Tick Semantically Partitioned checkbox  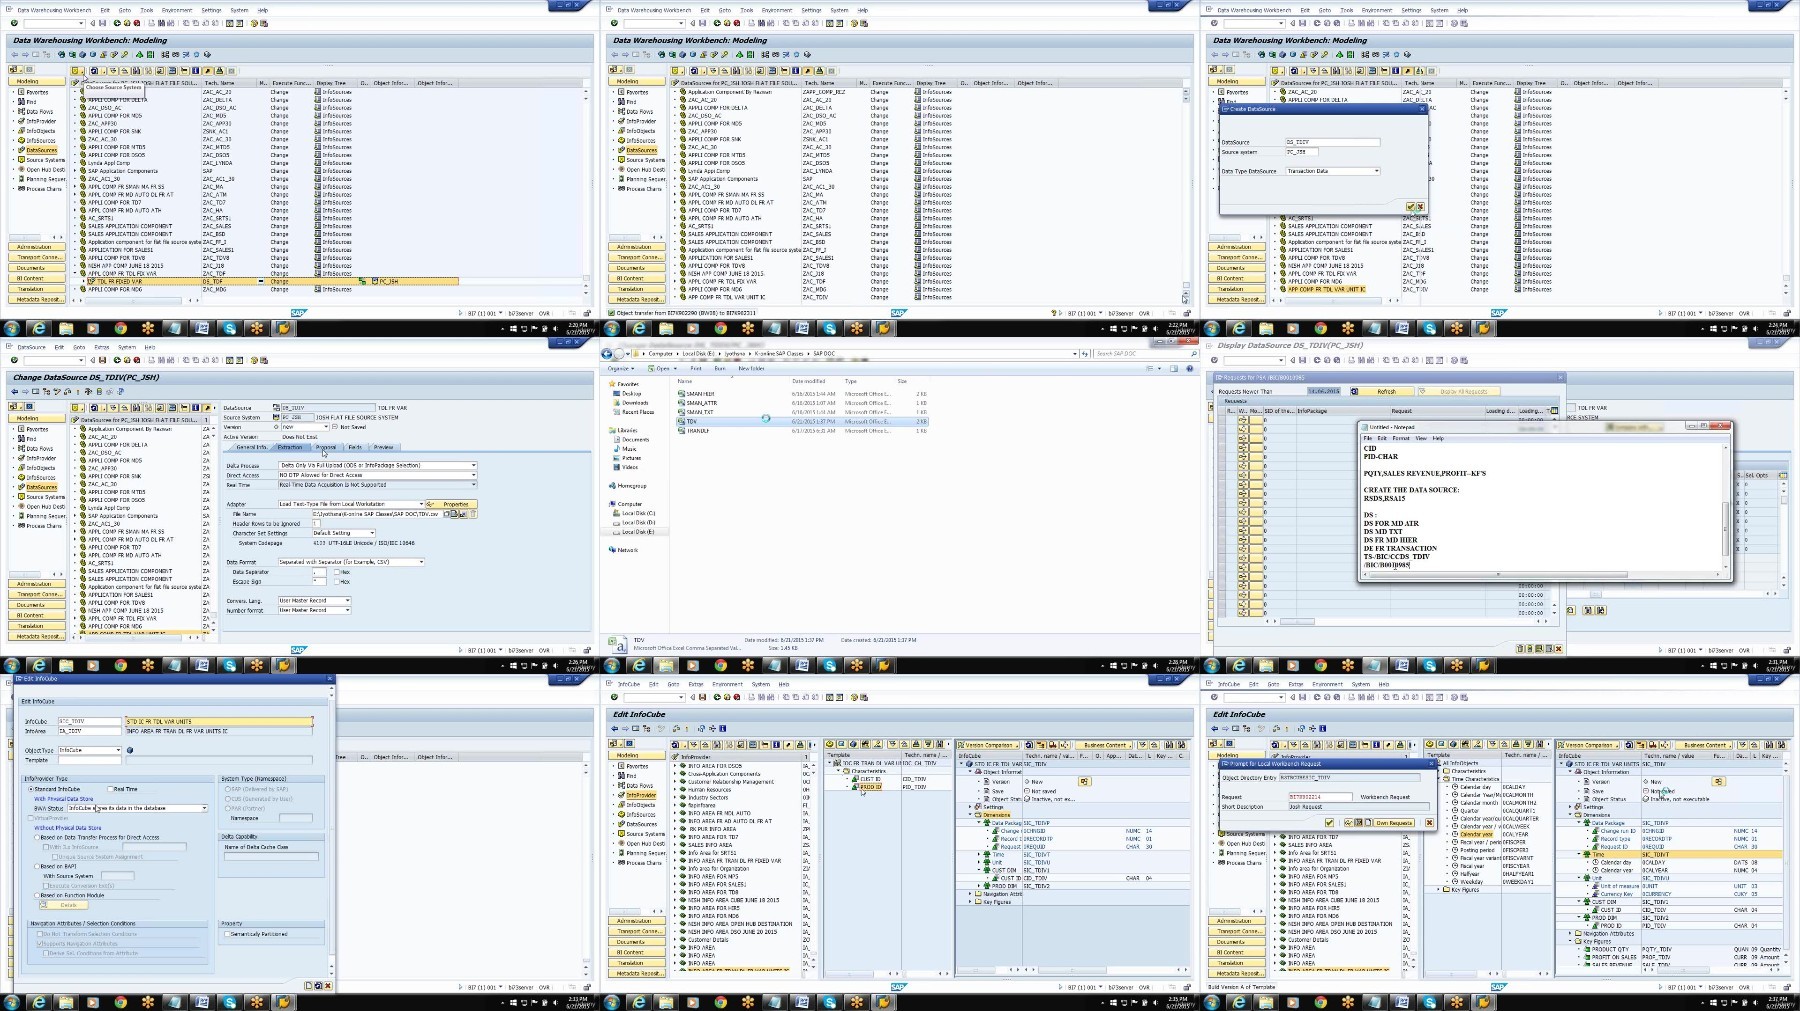227,934
